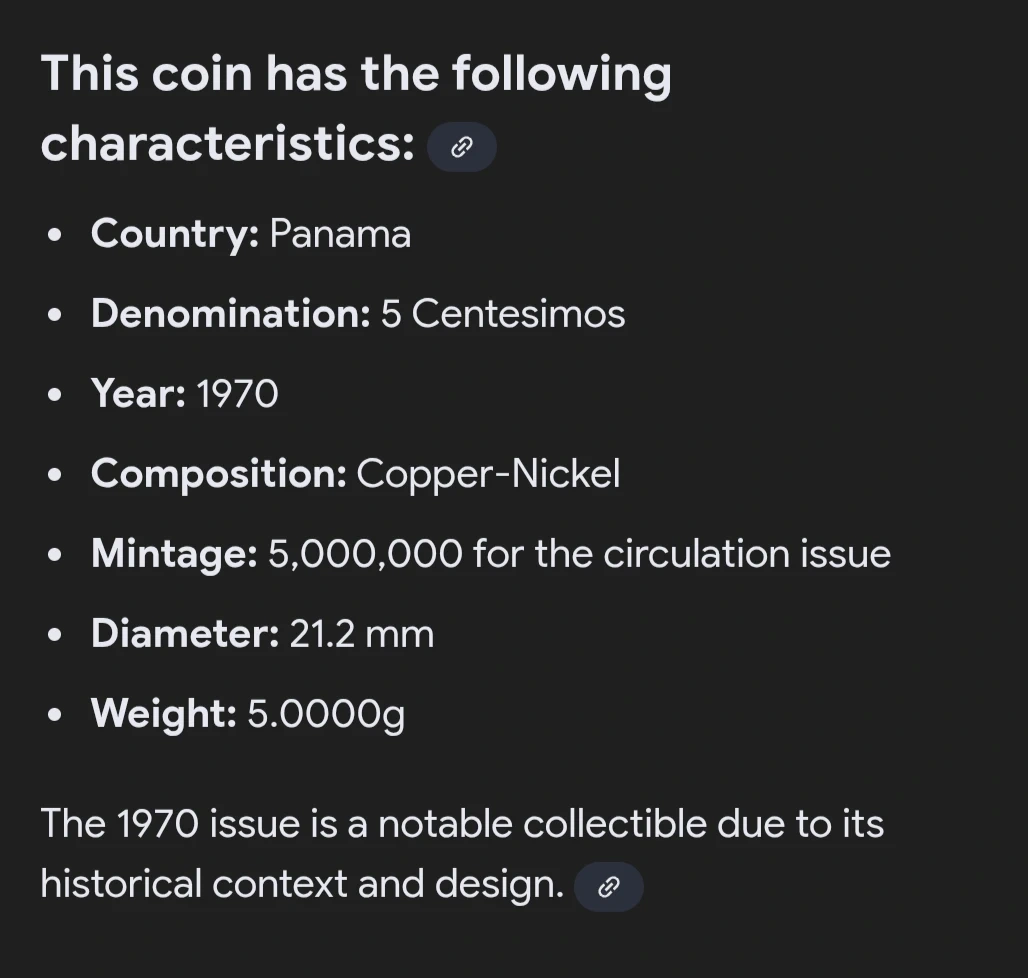Select the '21.2 mm' diameter value
1028x978 pixels.
(361, 634)
